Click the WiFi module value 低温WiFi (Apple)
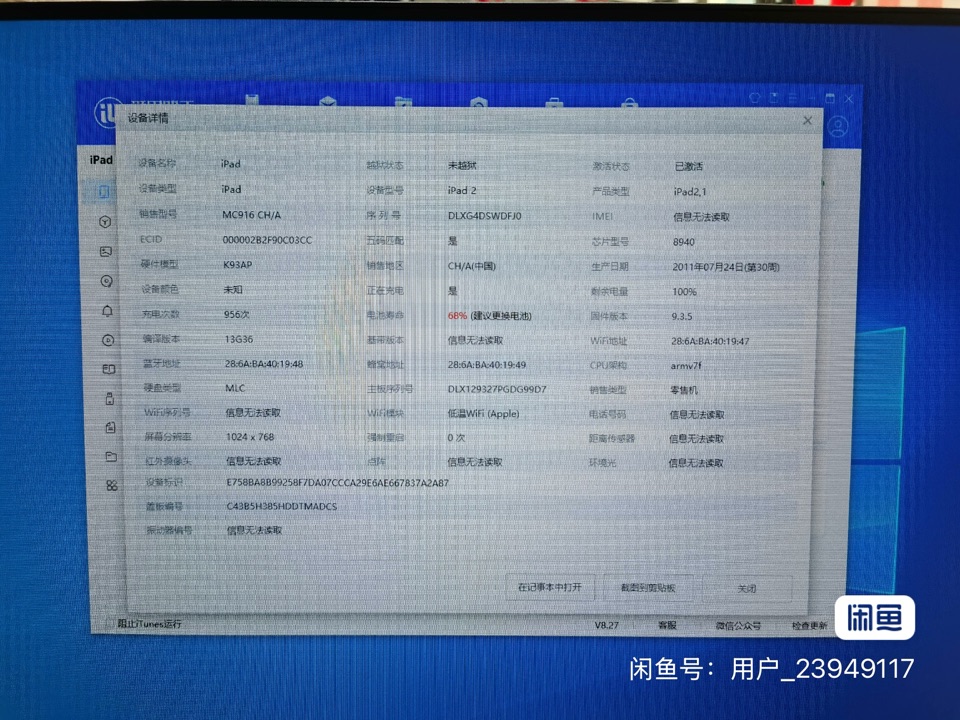 484,413
